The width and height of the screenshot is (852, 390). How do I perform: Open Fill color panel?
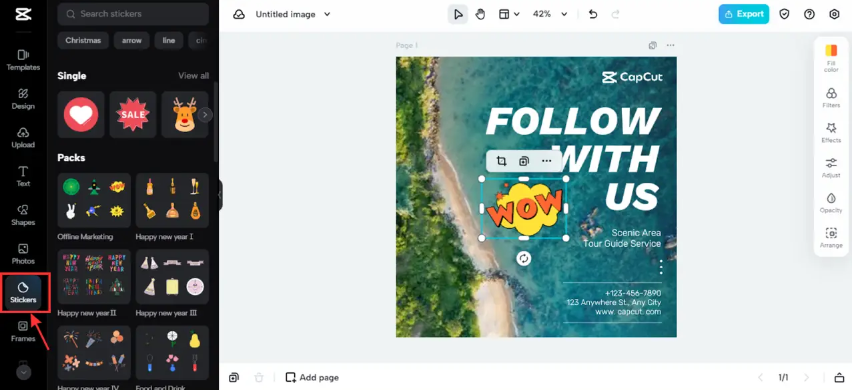tap(831, 58)
